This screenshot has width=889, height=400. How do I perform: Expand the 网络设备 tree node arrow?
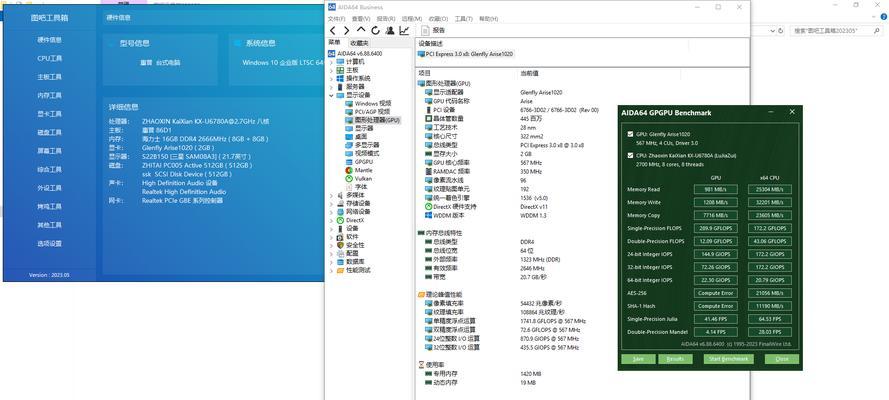(x=332, y=212)
